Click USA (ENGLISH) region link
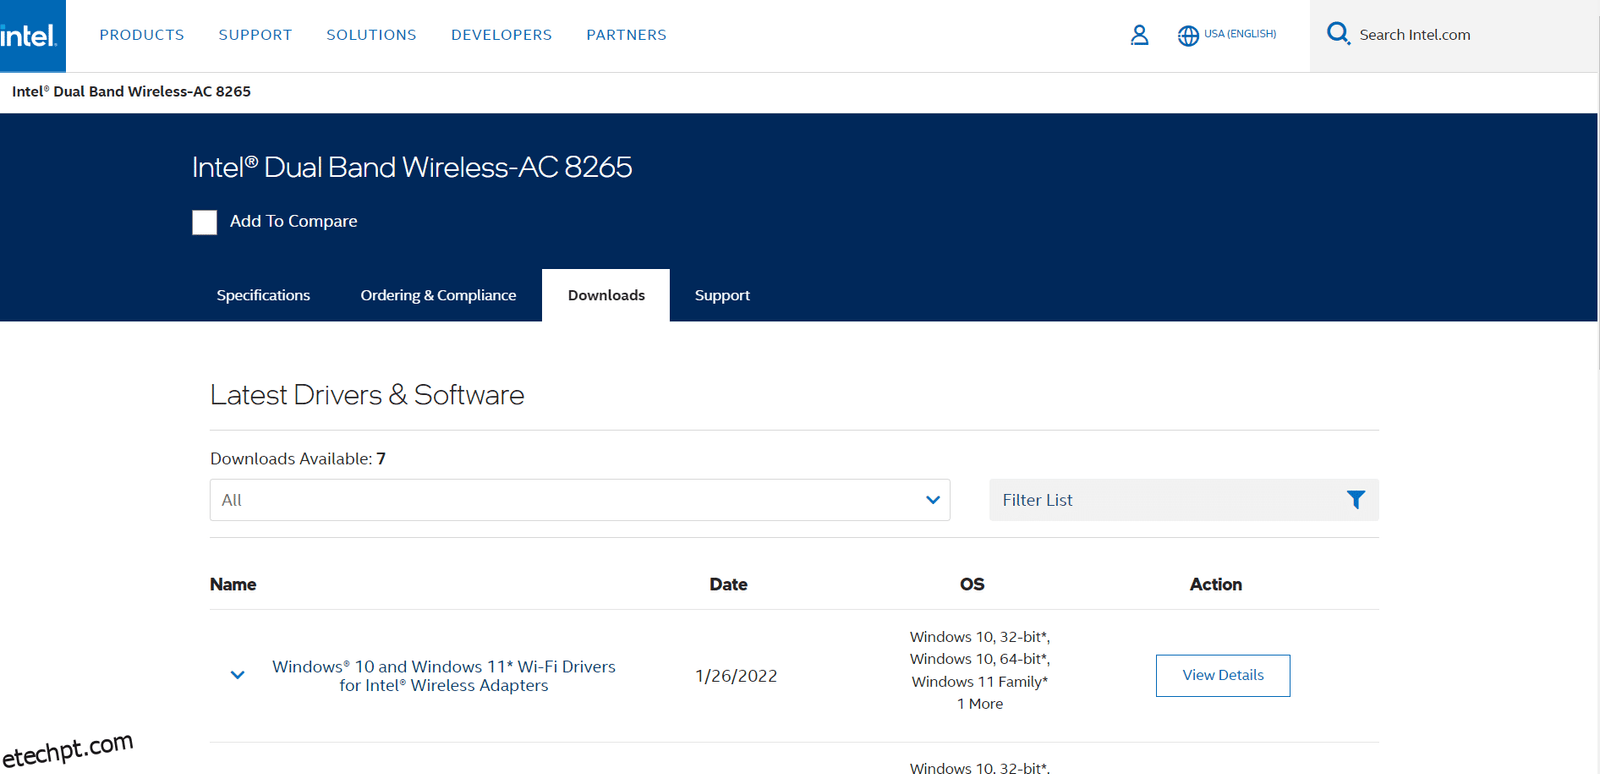 click(x=1240, y=34)
